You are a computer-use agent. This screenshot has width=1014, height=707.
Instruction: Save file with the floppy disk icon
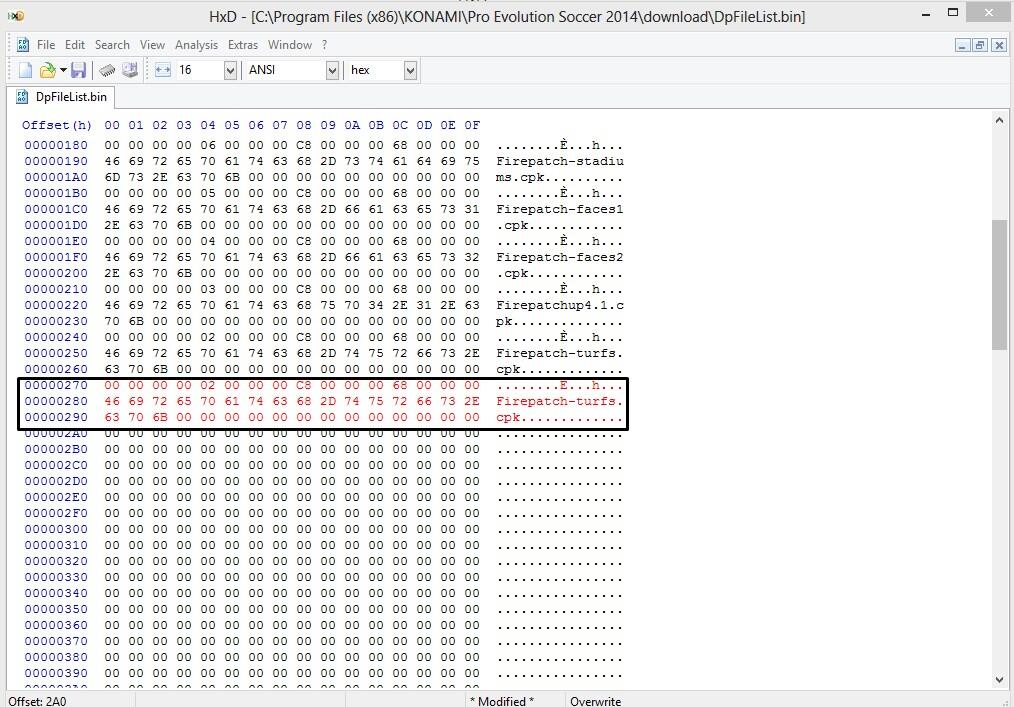point(78,70)
